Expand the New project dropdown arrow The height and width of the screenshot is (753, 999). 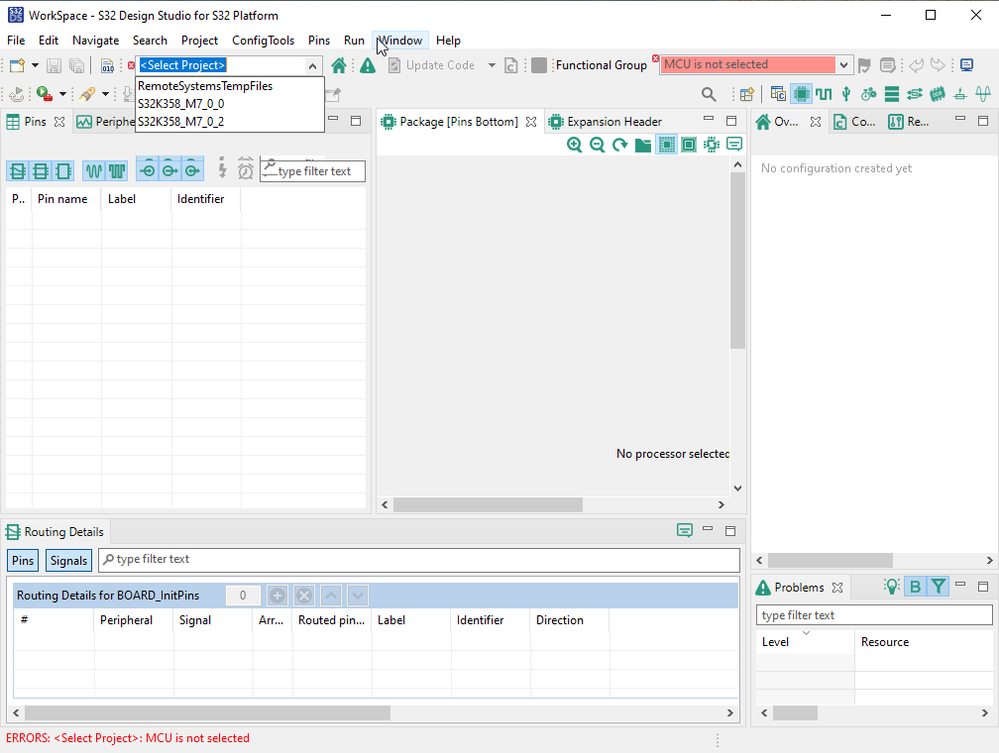click(35, 65)
